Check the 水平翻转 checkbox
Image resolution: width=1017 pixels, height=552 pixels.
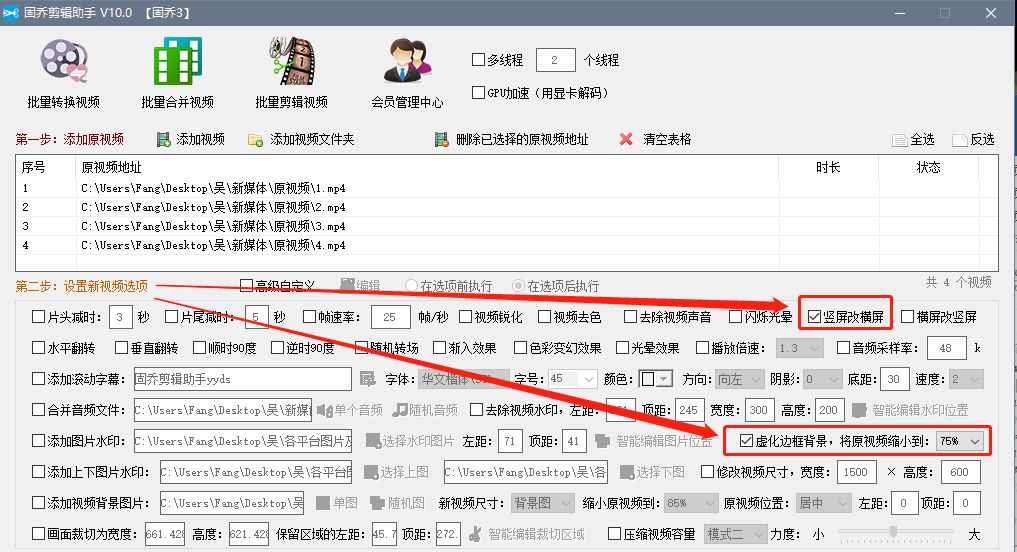39,348
